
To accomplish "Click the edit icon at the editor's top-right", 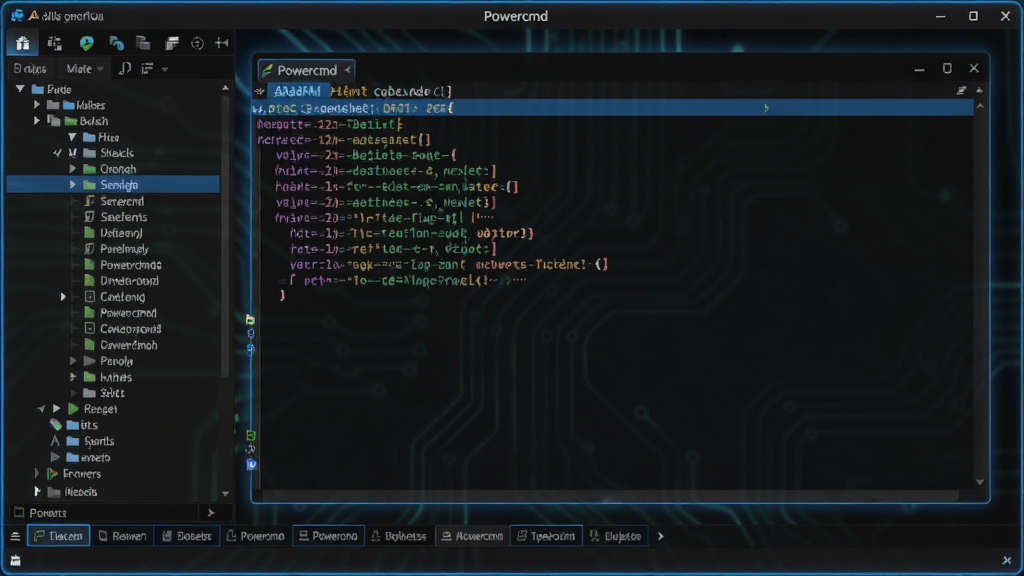I will 961,90.
